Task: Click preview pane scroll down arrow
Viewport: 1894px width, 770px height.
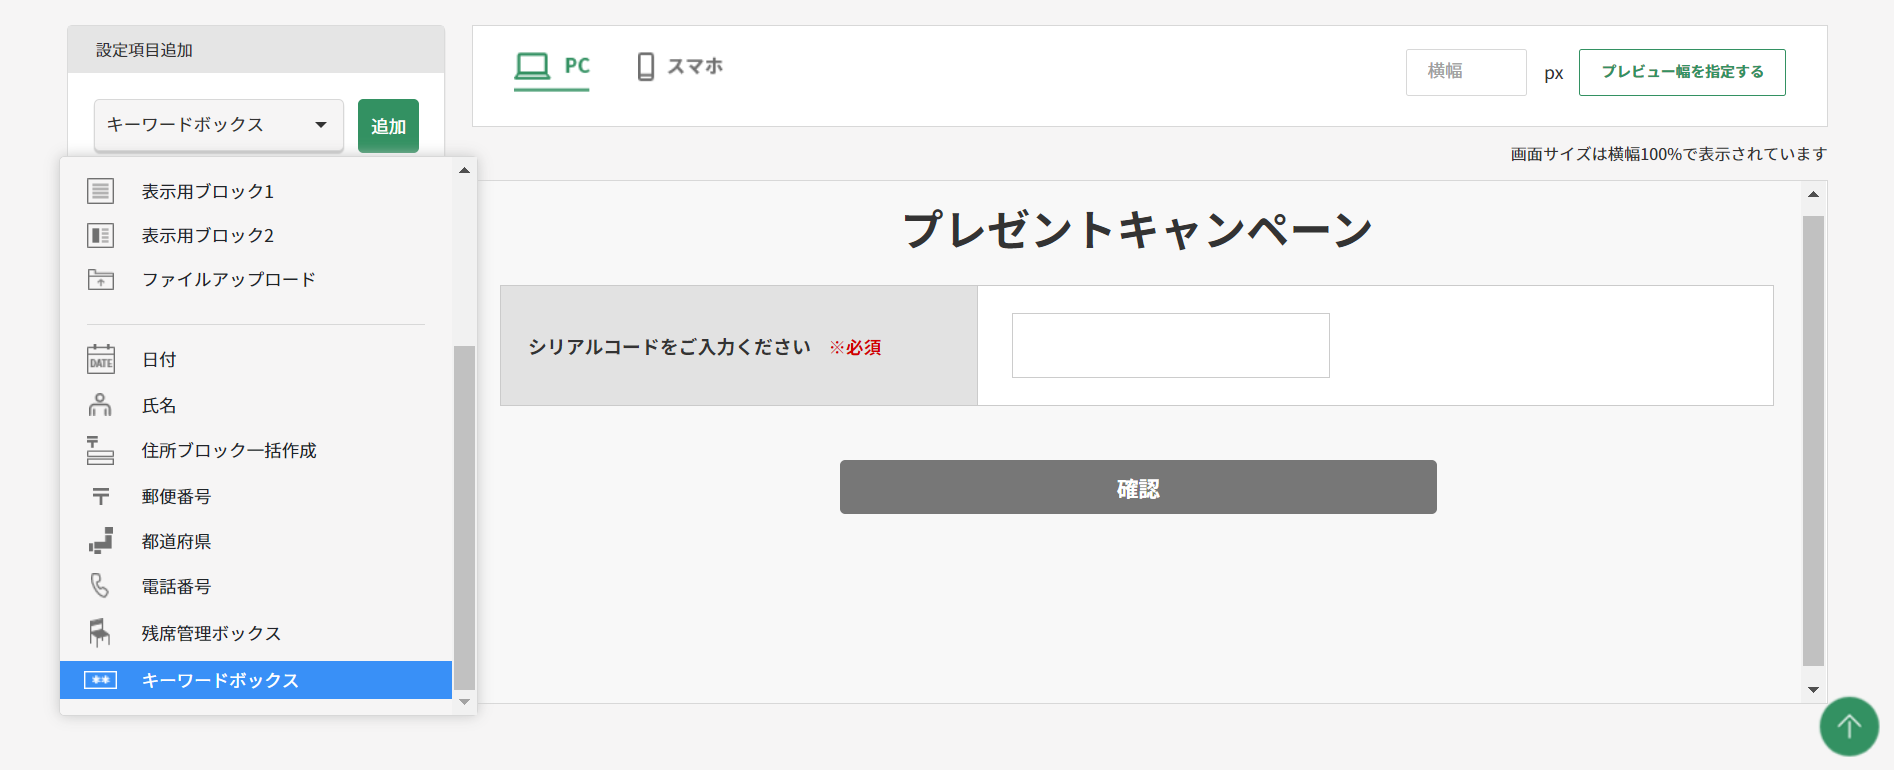Action: 1813,690
